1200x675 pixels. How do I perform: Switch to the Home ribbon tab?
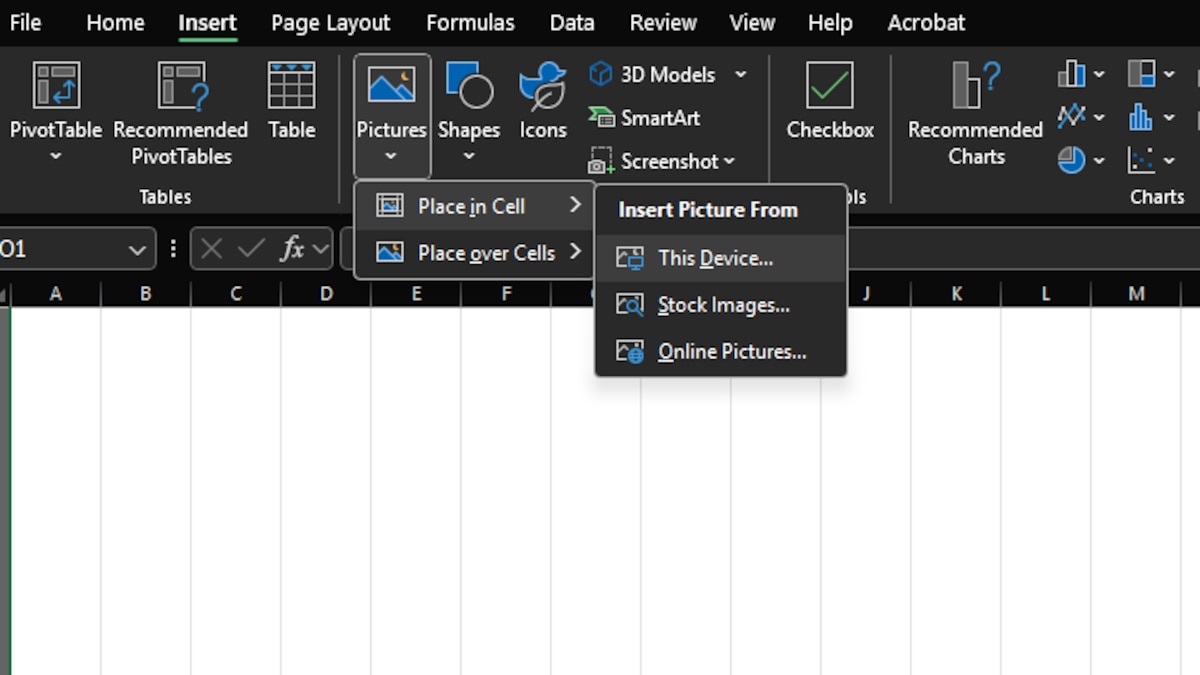click(115, 22)
